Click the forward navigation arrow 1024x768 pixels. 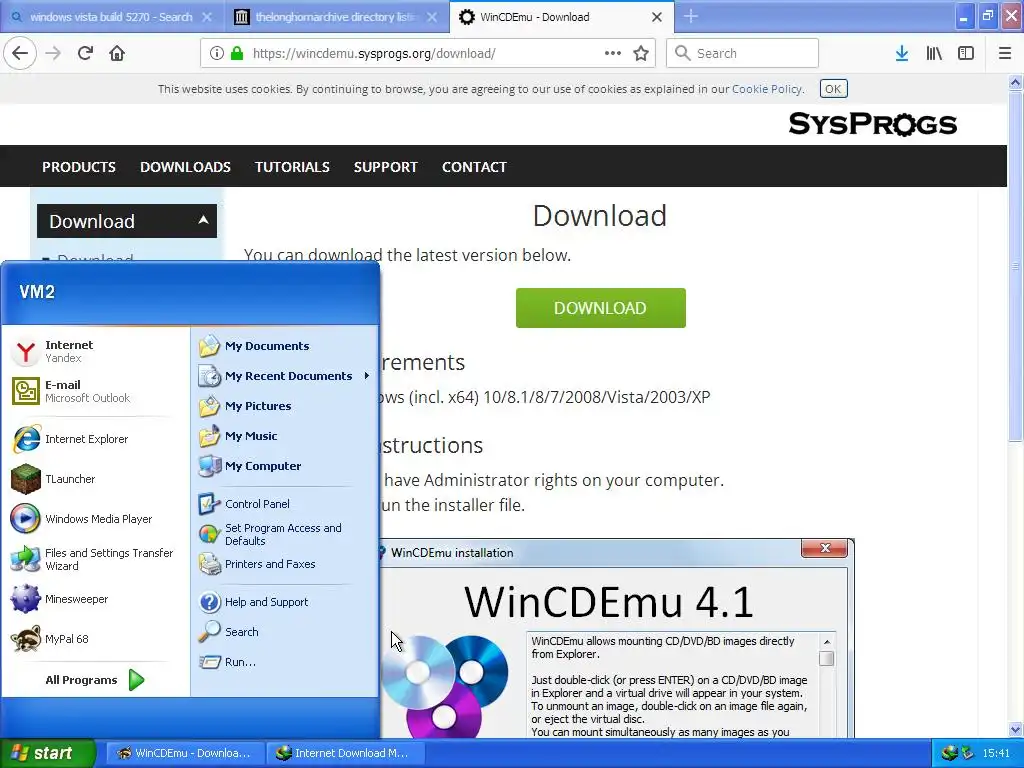[53, 53]
